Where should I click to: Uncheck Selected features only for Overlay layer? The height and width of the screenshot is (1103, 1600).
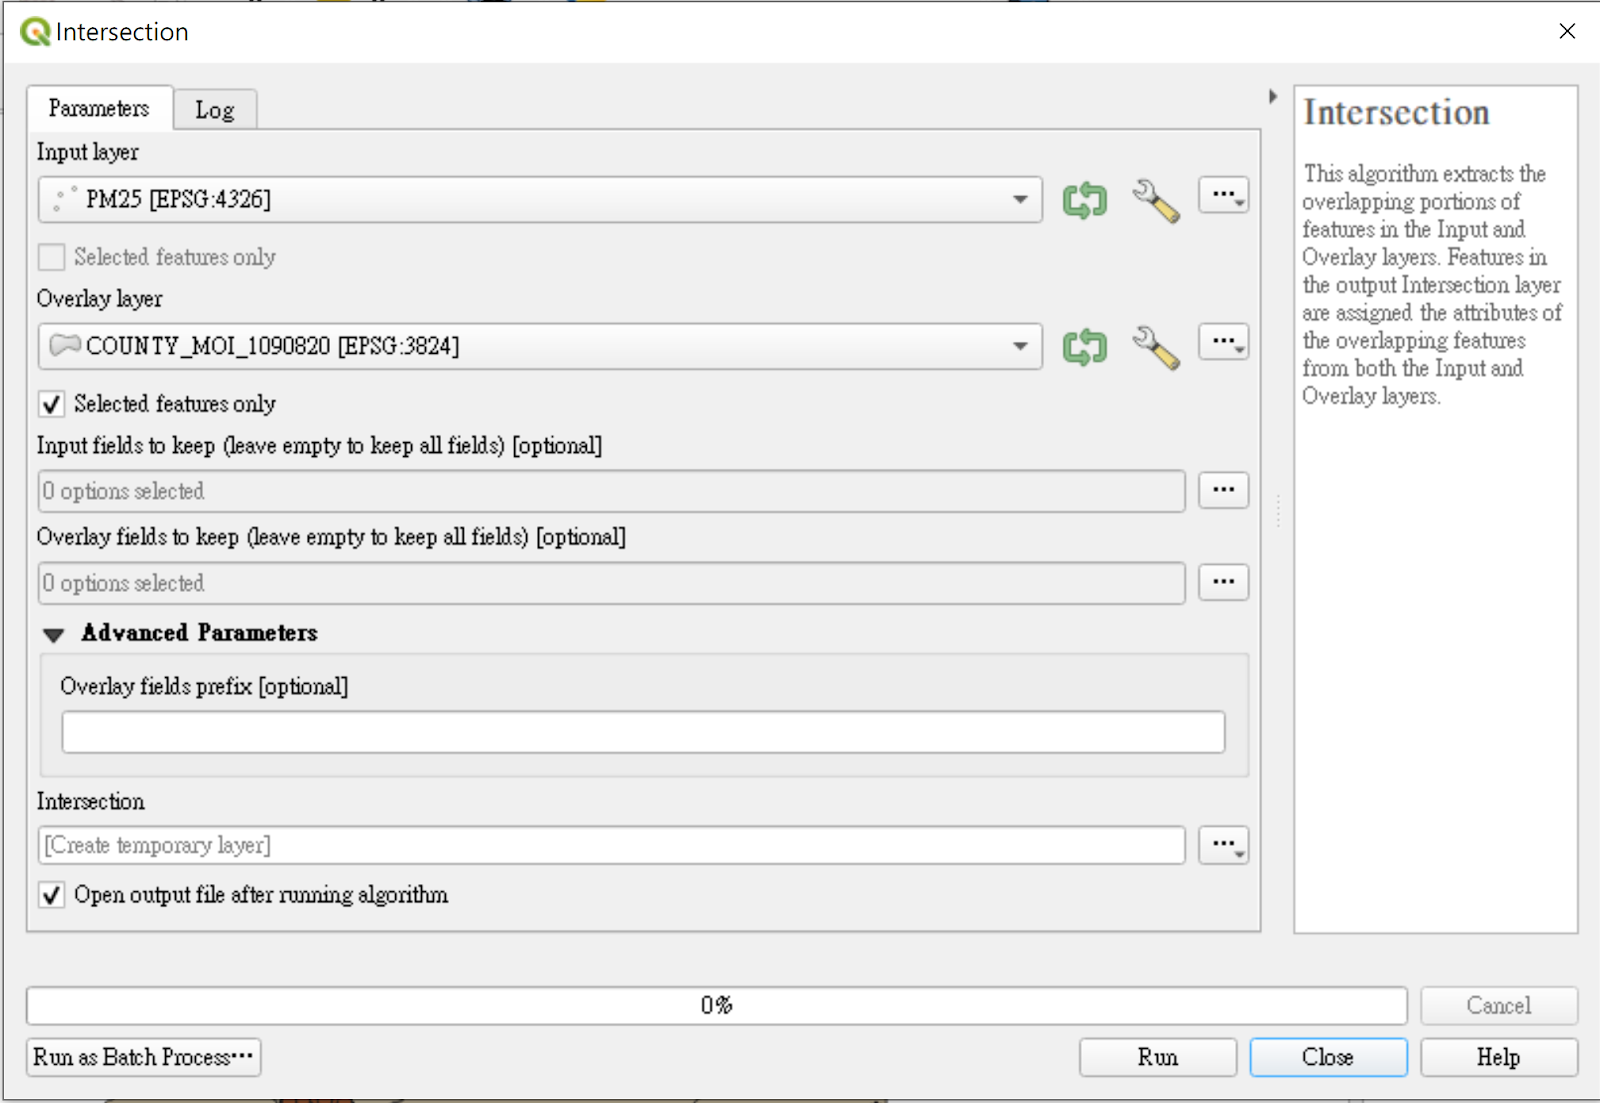51,404
